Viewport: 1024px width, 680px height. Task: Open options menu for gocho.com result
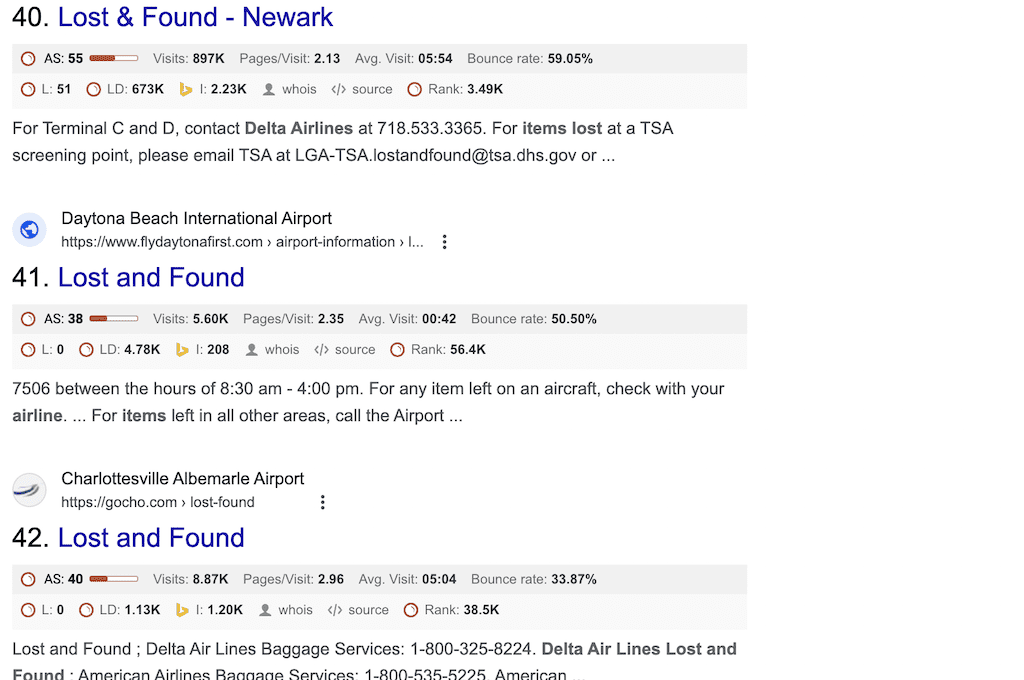pyautogui.click(x=323, y=502)
